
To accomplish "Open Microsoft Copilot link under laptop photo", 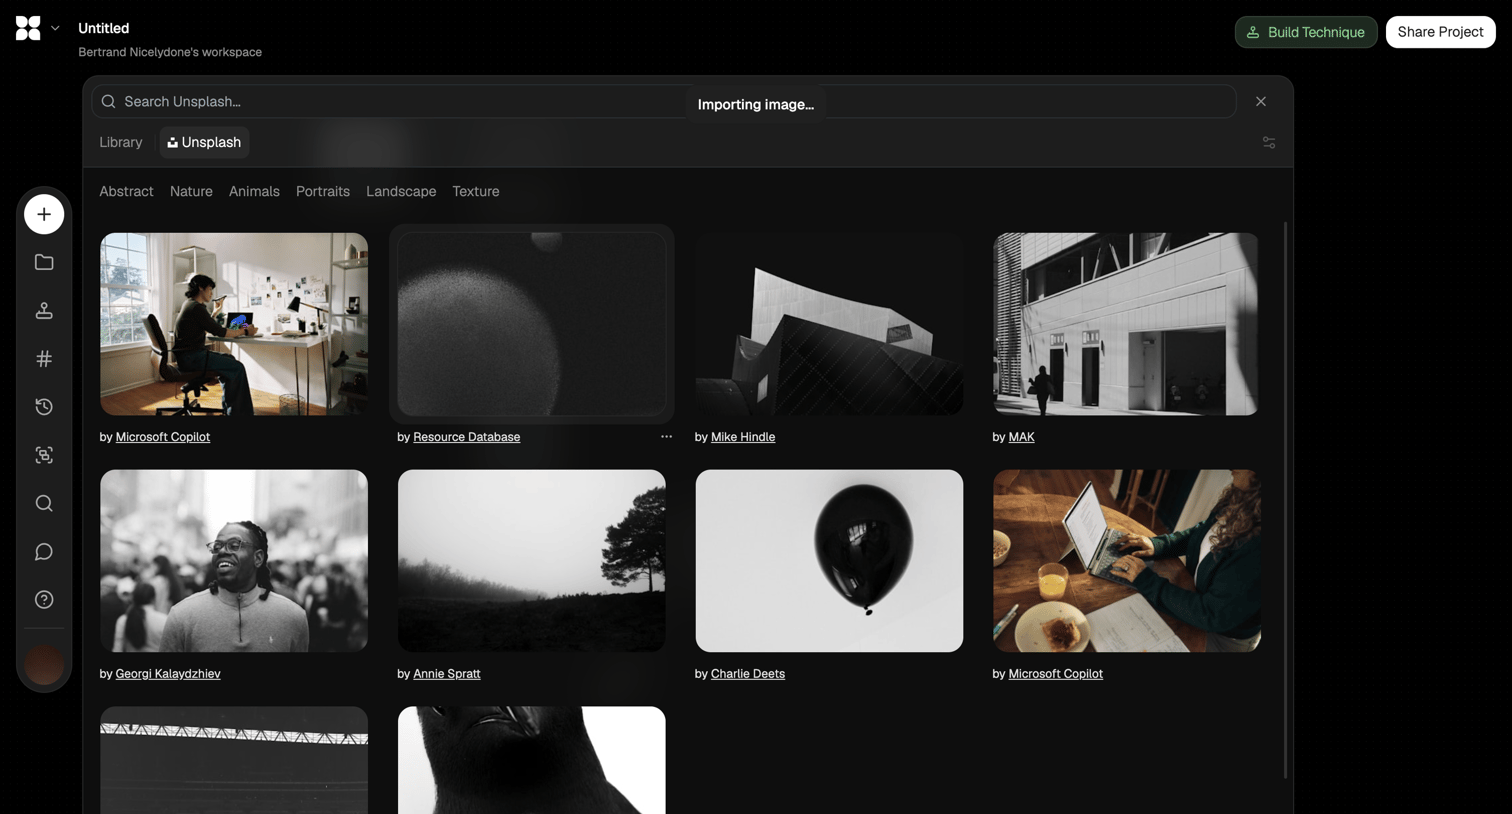I will (1055, 674).
